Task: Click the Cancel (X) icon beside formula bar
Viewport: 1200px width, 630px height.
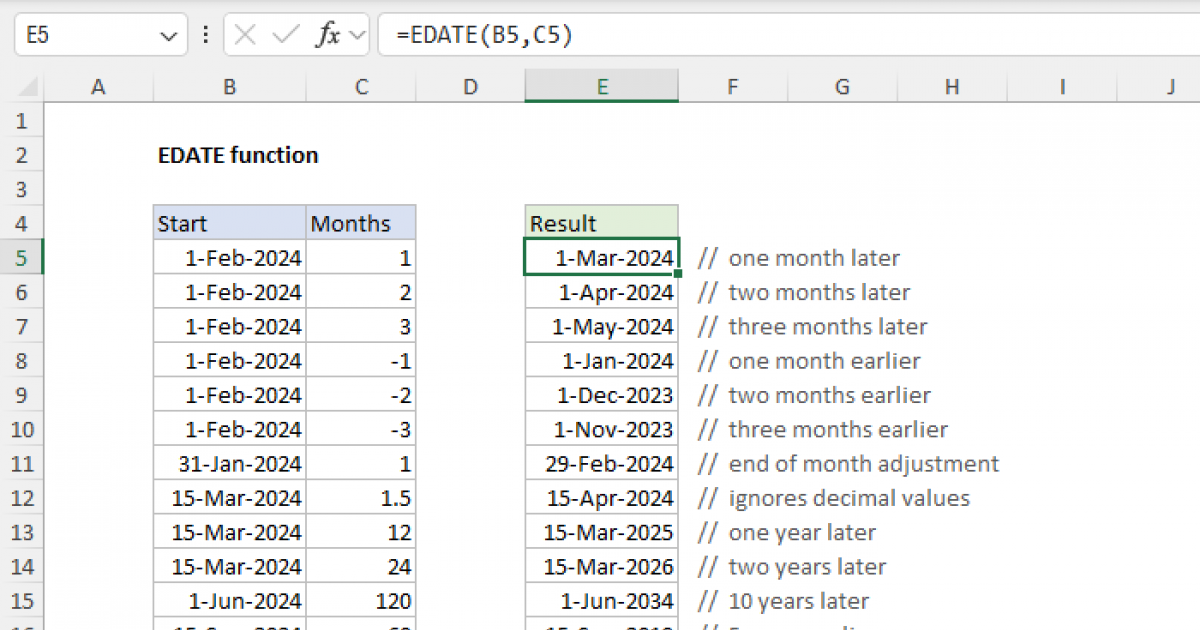Action: [243, 34]
